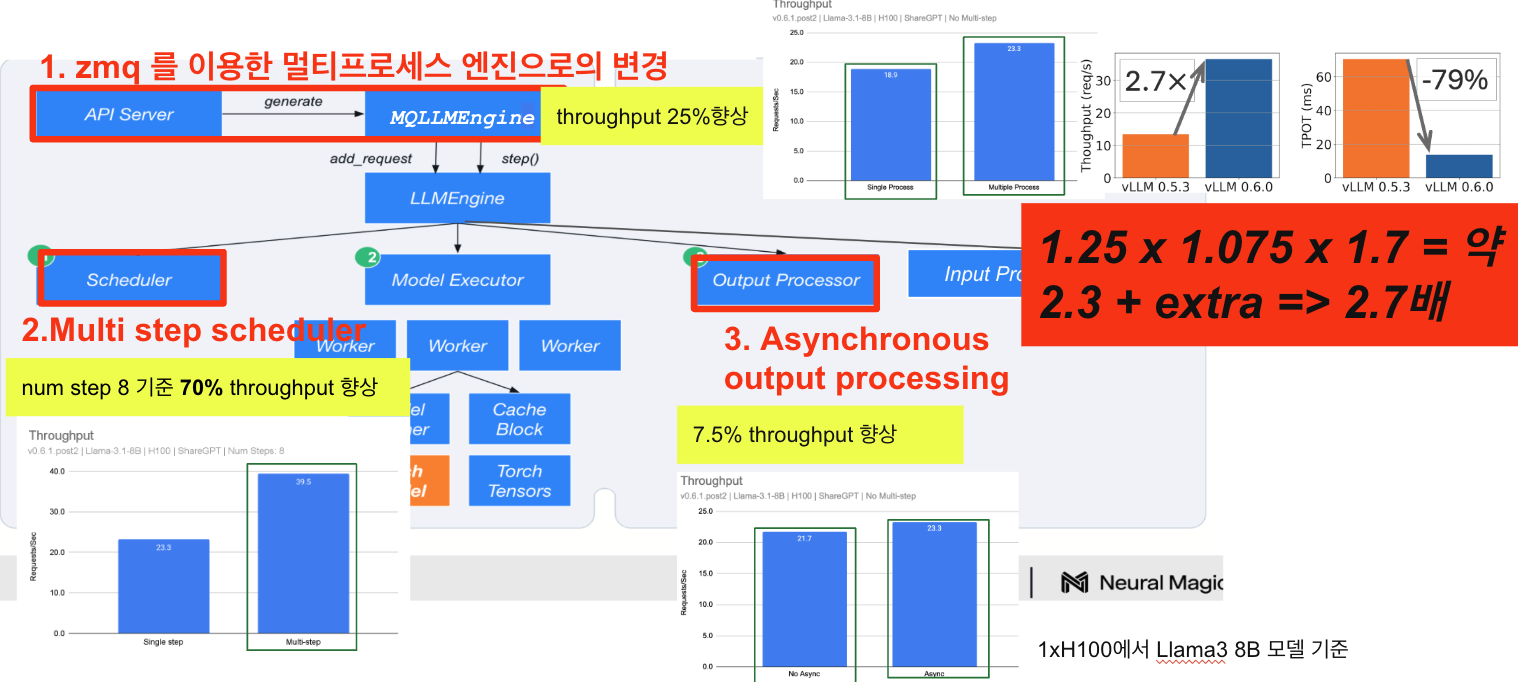Select the Output Processor box

[786, 280]
